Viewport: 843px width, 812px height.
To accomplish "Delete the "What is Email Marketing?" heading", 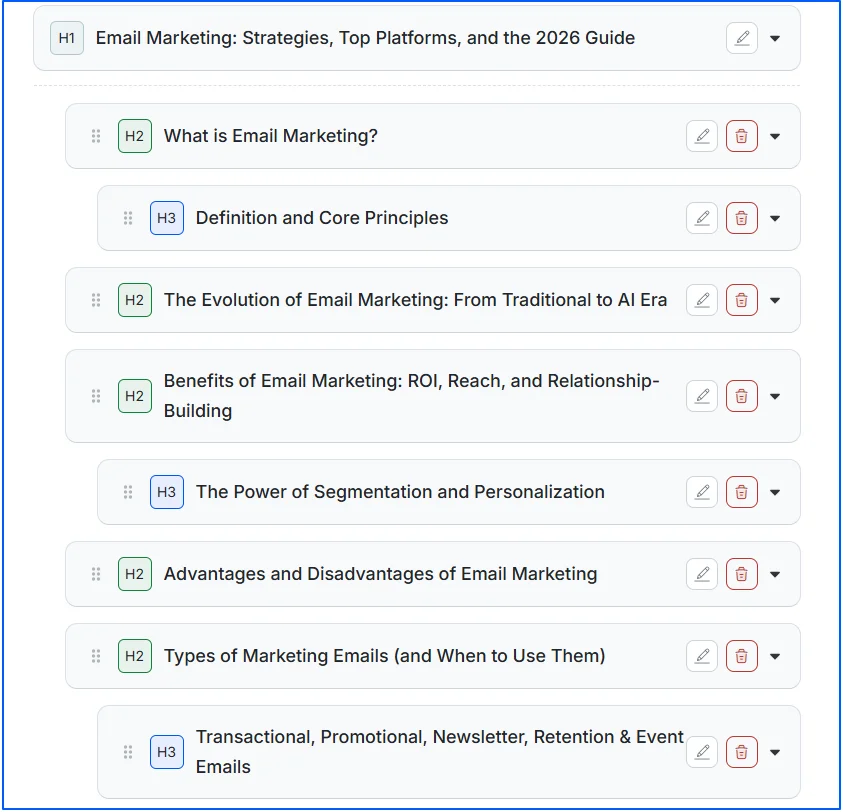I will click(x=742, y=135).
